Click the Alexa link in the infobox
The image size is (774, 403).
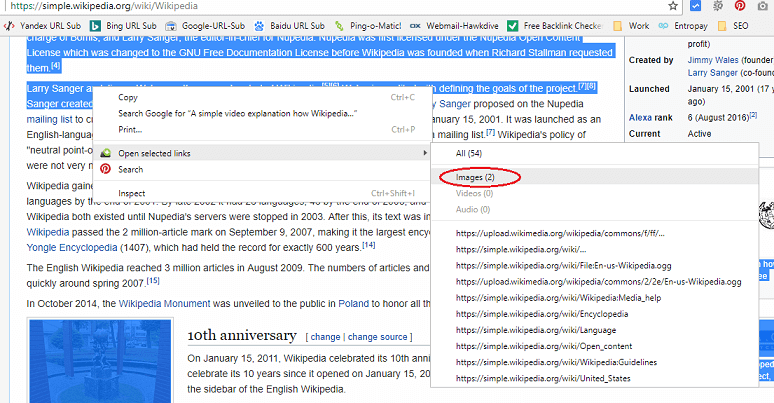pyautogui.click(x=640, y=118)
